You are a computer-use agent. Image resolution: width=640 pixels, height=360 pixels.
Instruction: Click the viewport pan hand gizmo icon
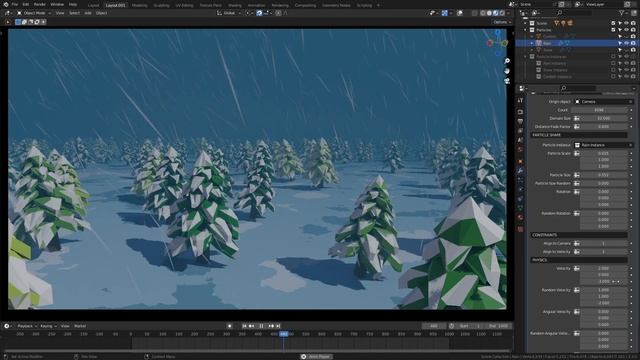tap(507, 71)
